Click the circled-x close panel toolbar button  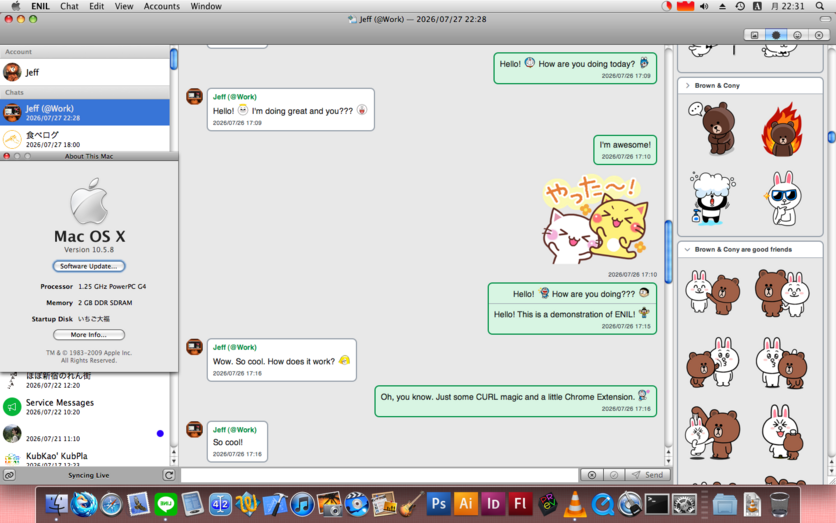(818, 35)
